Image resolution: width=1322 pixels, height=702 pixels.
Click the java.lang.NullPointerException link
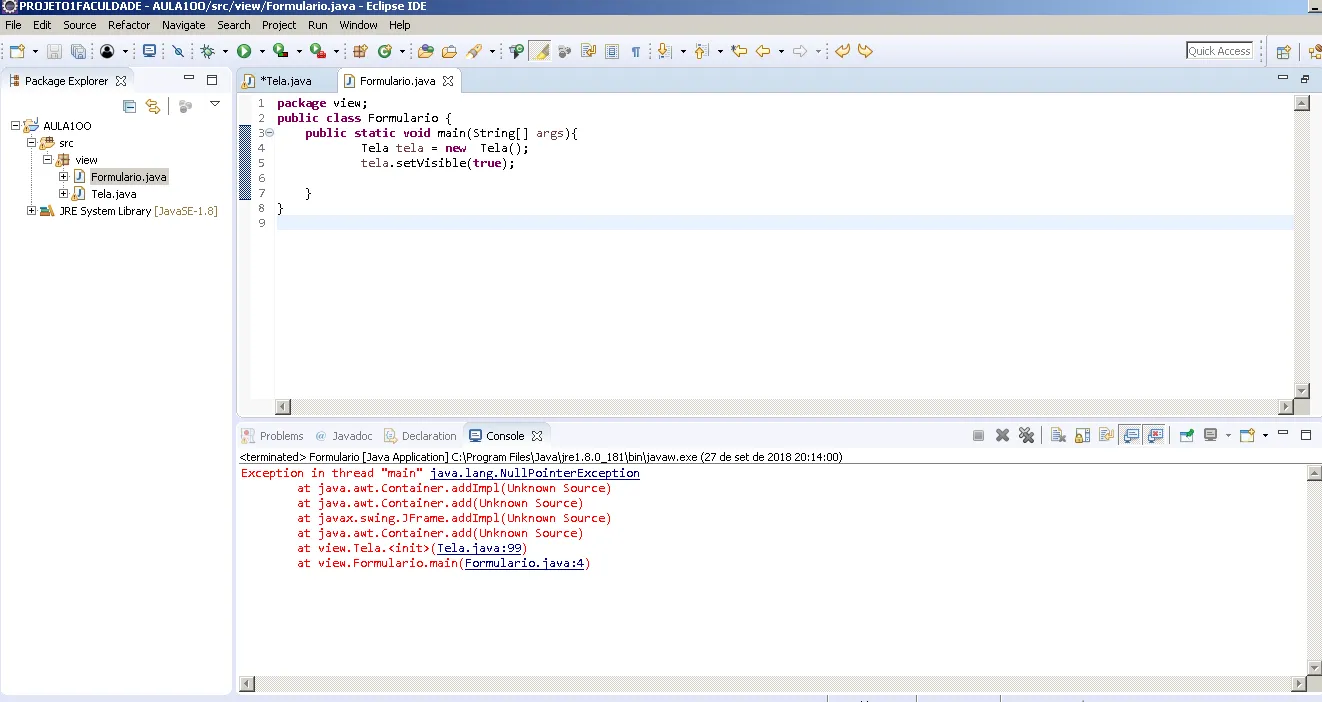534,473
